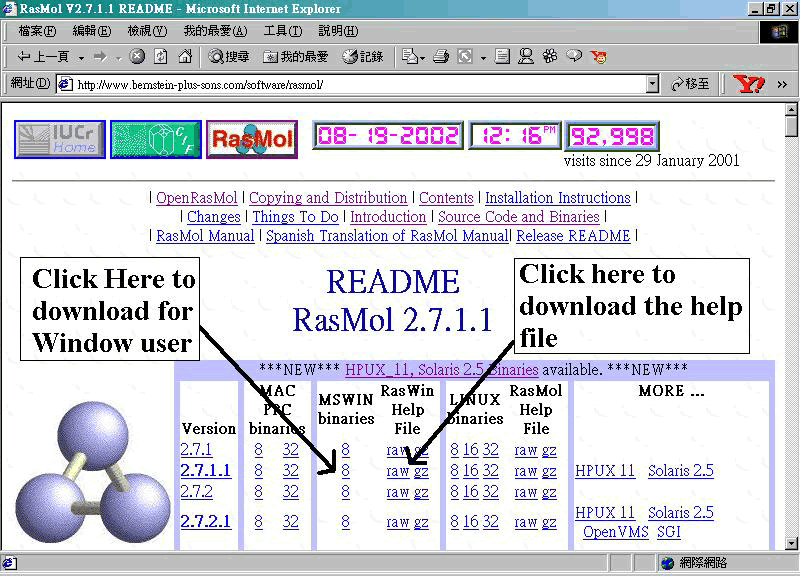Open the Mail icon dropdown arrow

point(422,58)
